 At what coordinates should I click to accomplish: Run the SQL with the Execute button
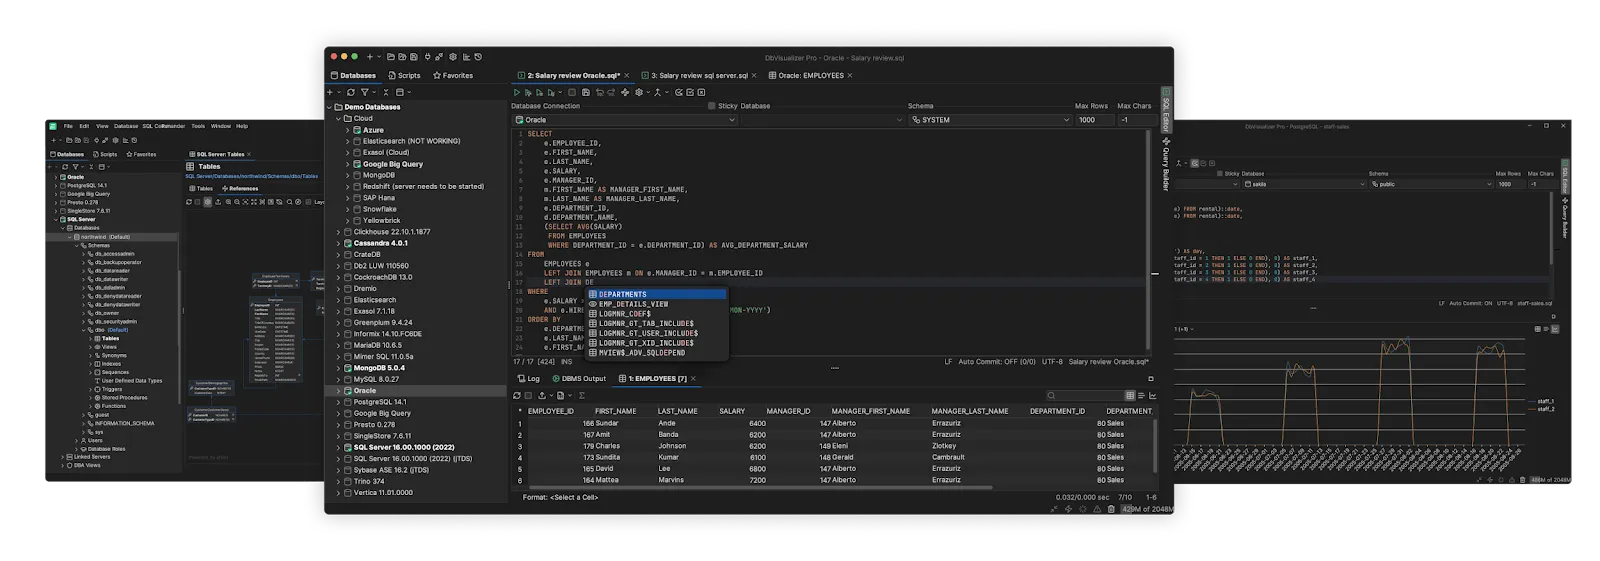point(517,92)
